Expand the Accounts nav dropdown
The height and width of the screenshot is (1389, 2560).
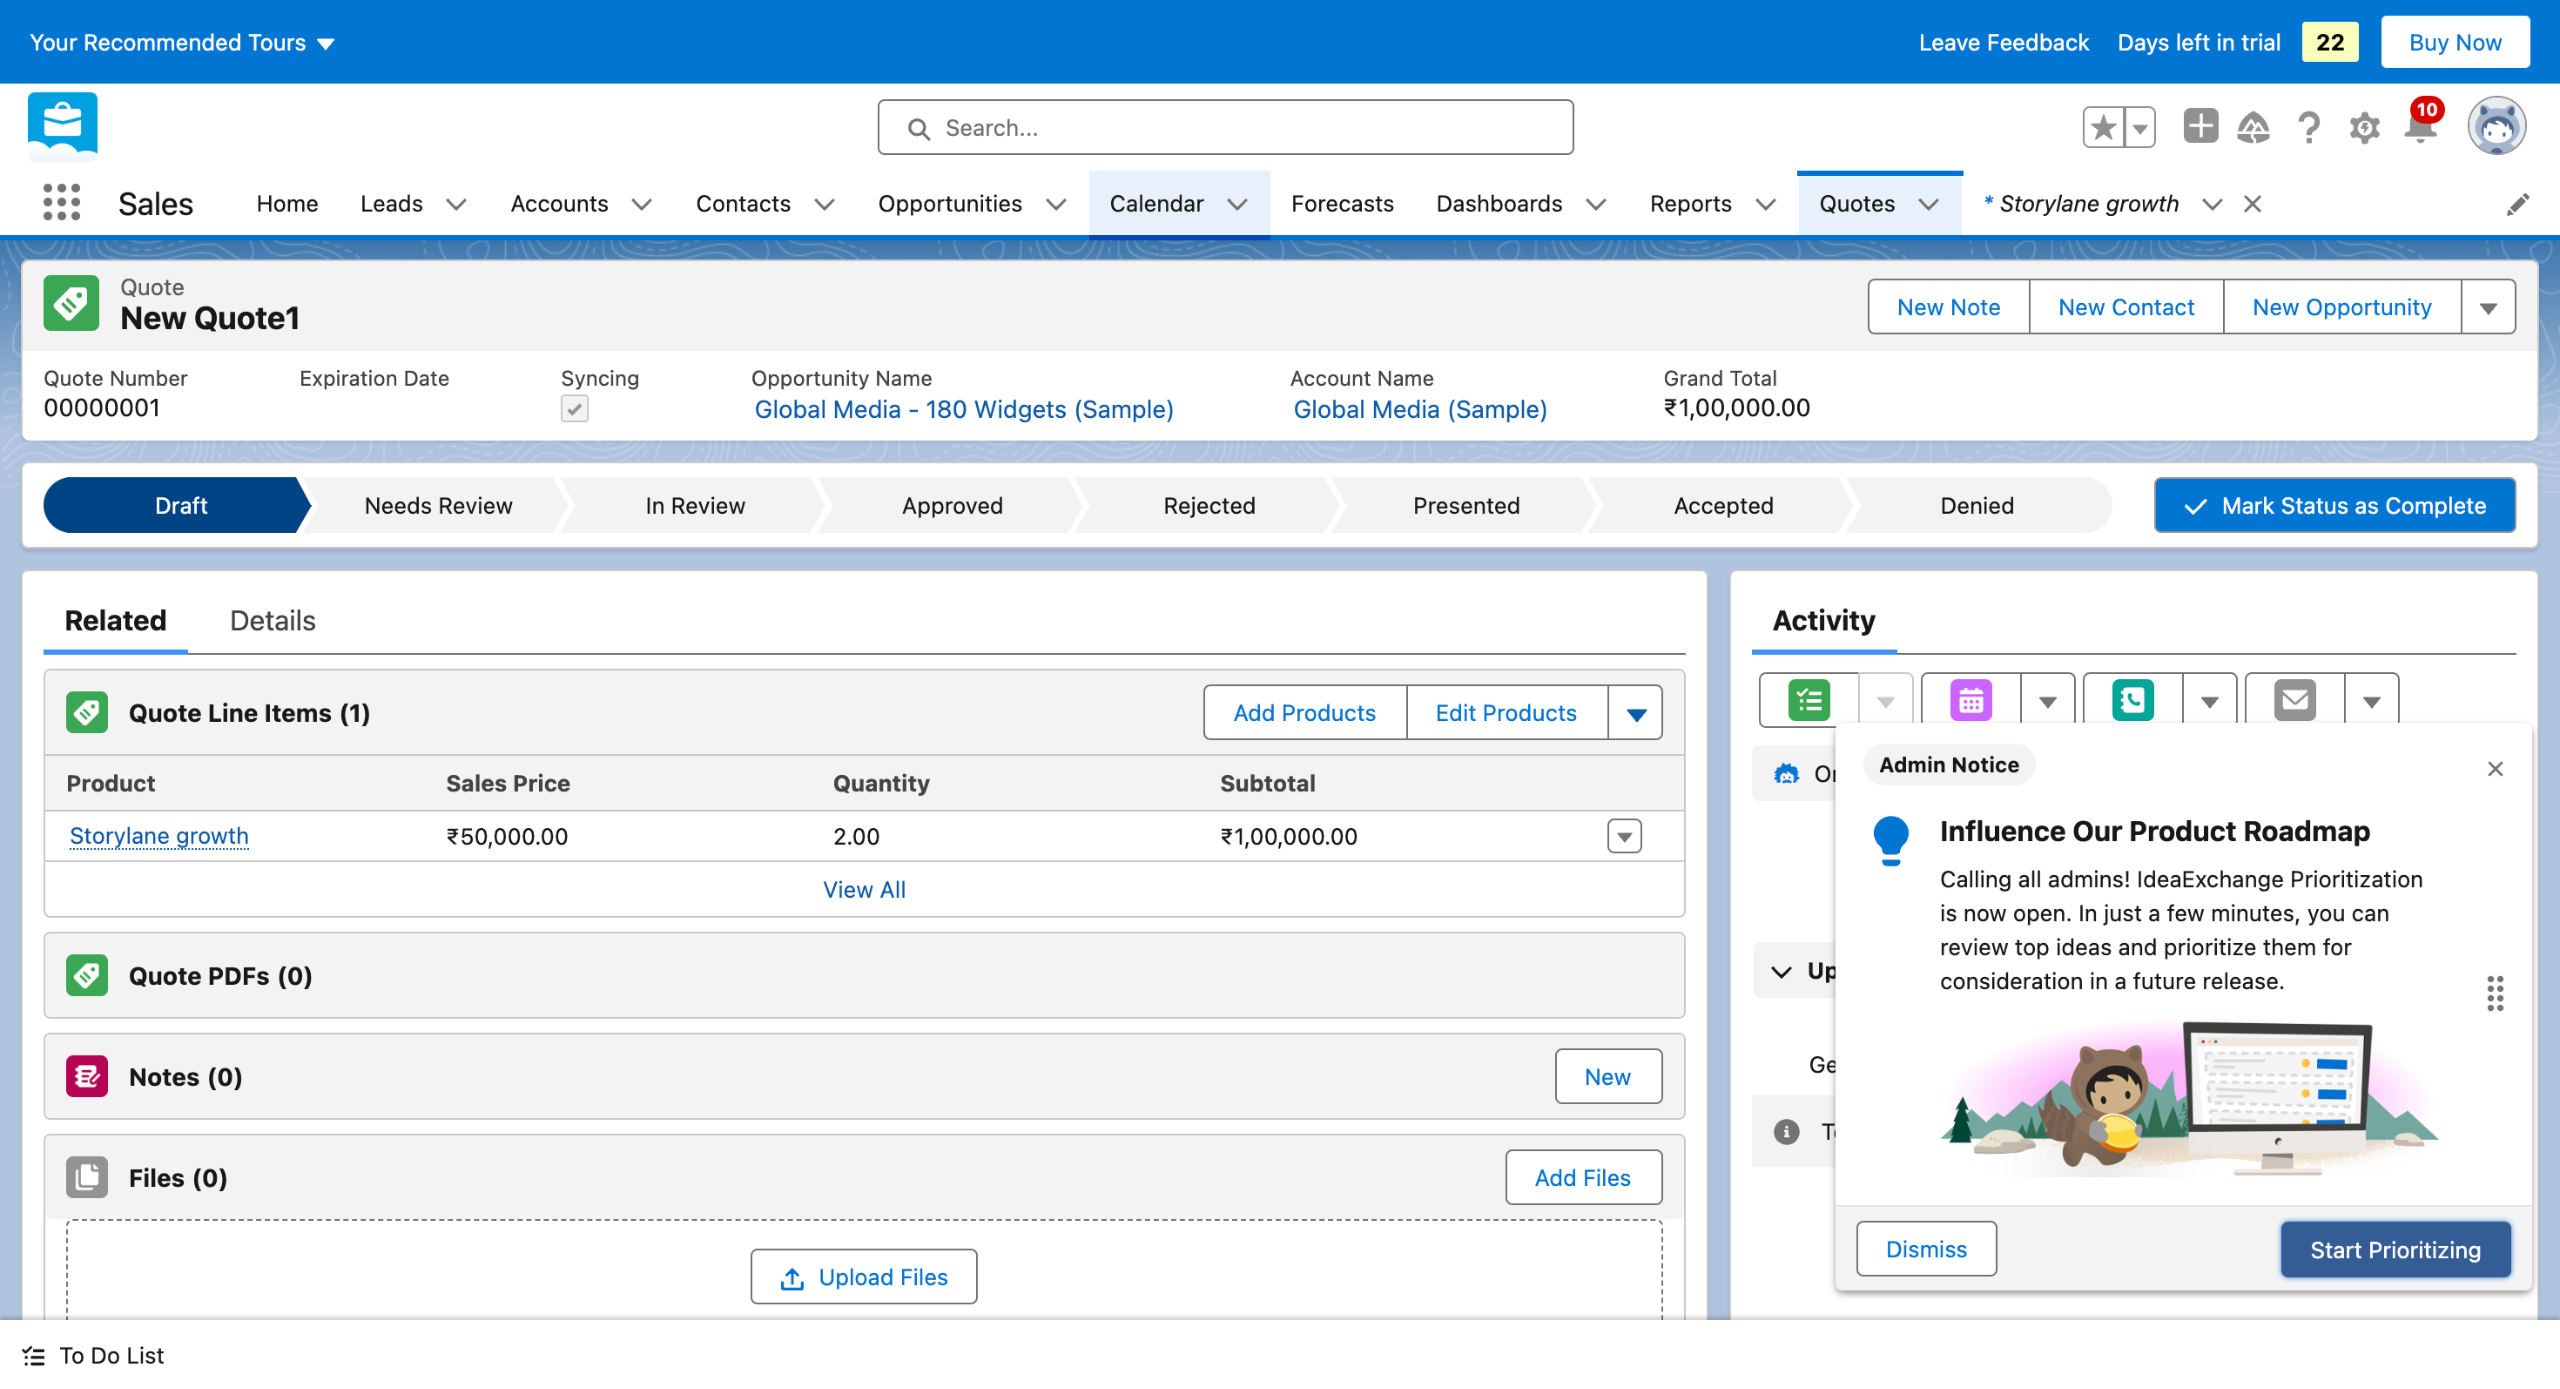click(642, 204)
